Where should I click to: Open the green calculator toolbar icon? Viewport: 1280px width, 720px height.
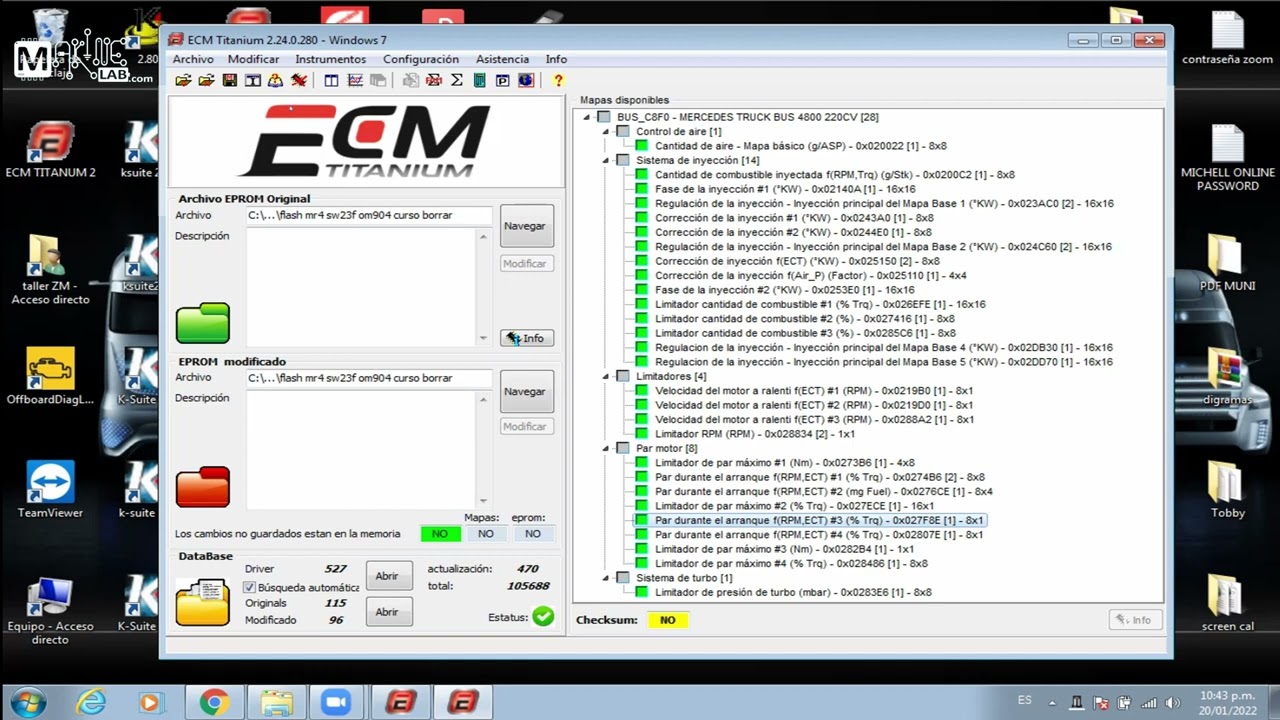[479, 80]
